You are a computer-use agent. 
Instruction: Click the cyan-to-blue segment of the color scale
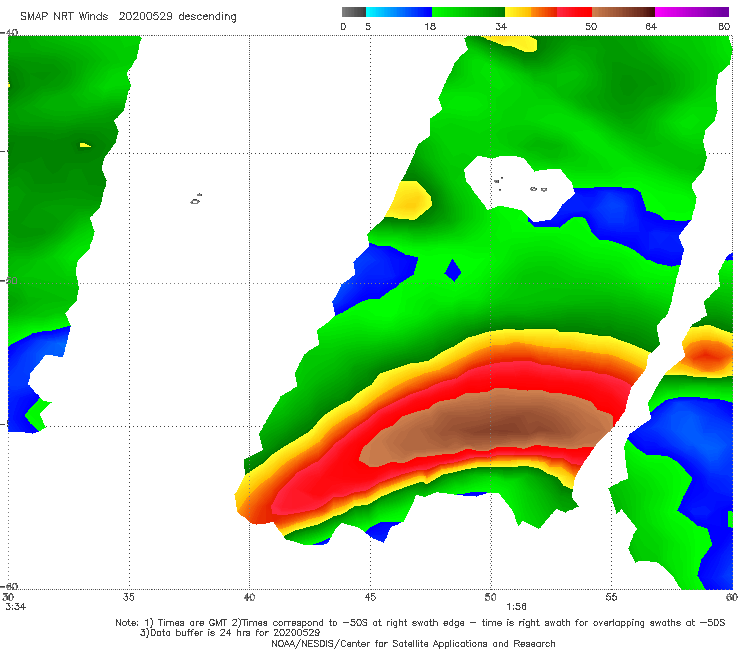pyautogui.click(x=399, y=12)
